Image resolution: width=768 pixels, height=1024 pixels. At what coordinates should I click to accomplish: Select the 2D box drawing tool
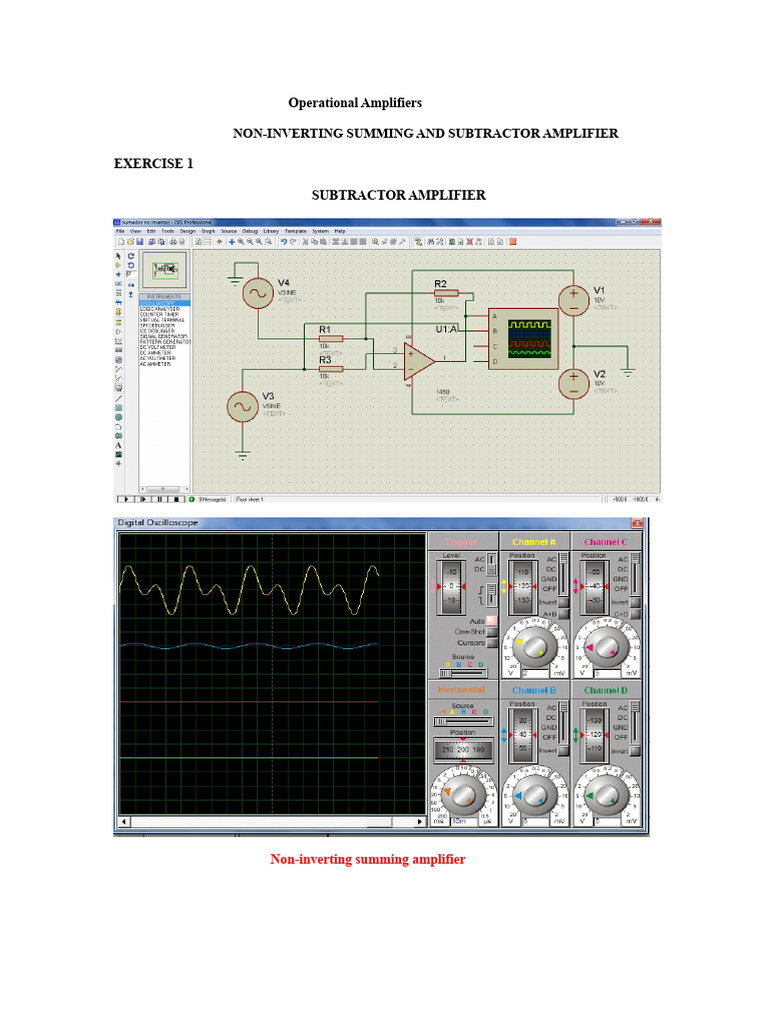(119, 408)
